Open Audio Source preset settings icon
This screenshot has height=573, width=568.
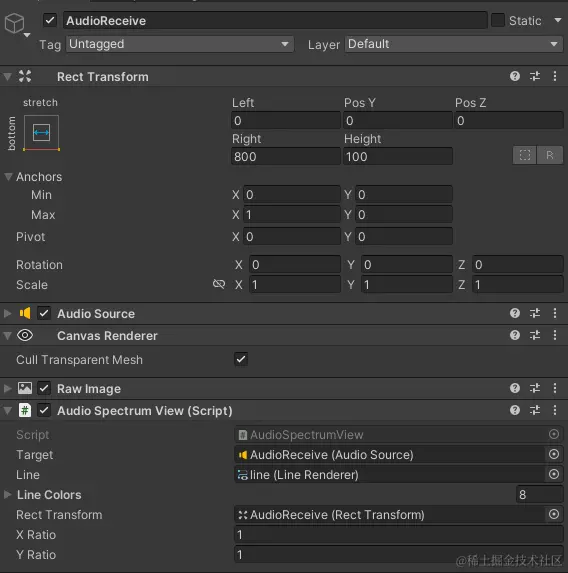tap(535, 313)
